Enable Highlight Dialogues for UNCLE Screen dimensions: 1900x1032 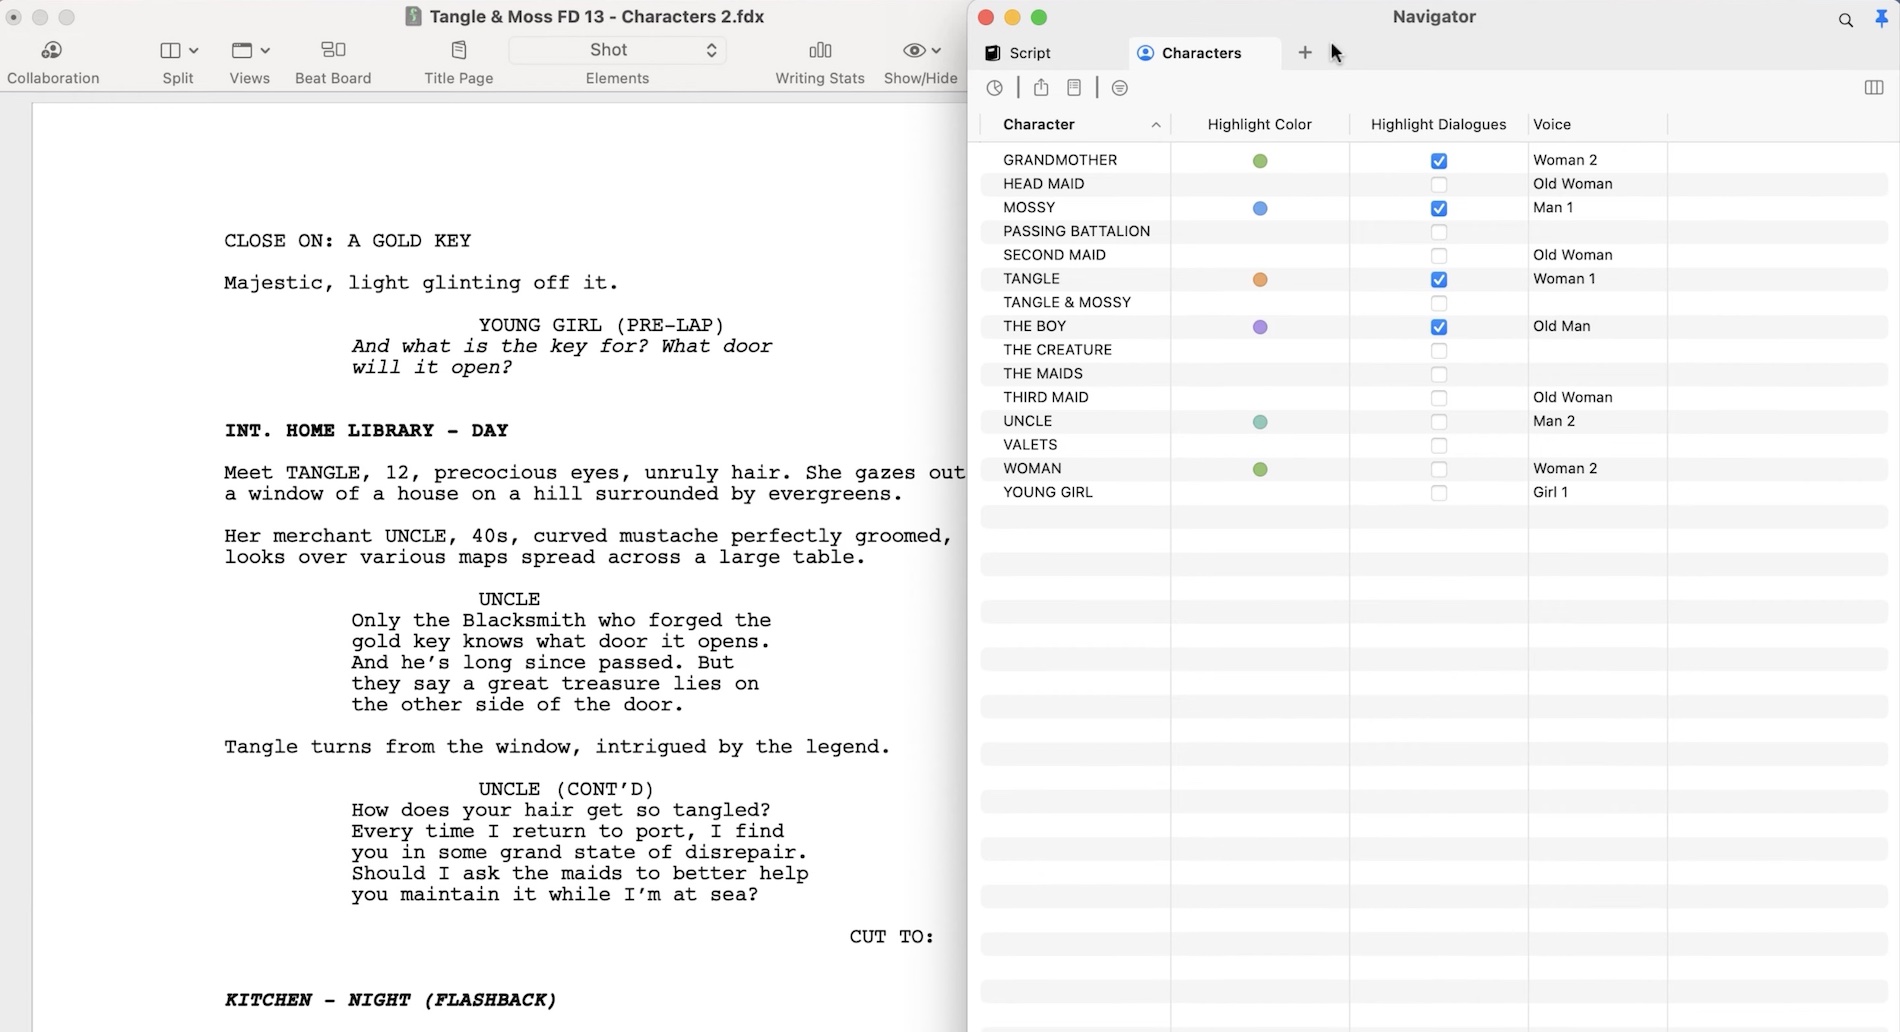coord(1438,422)
